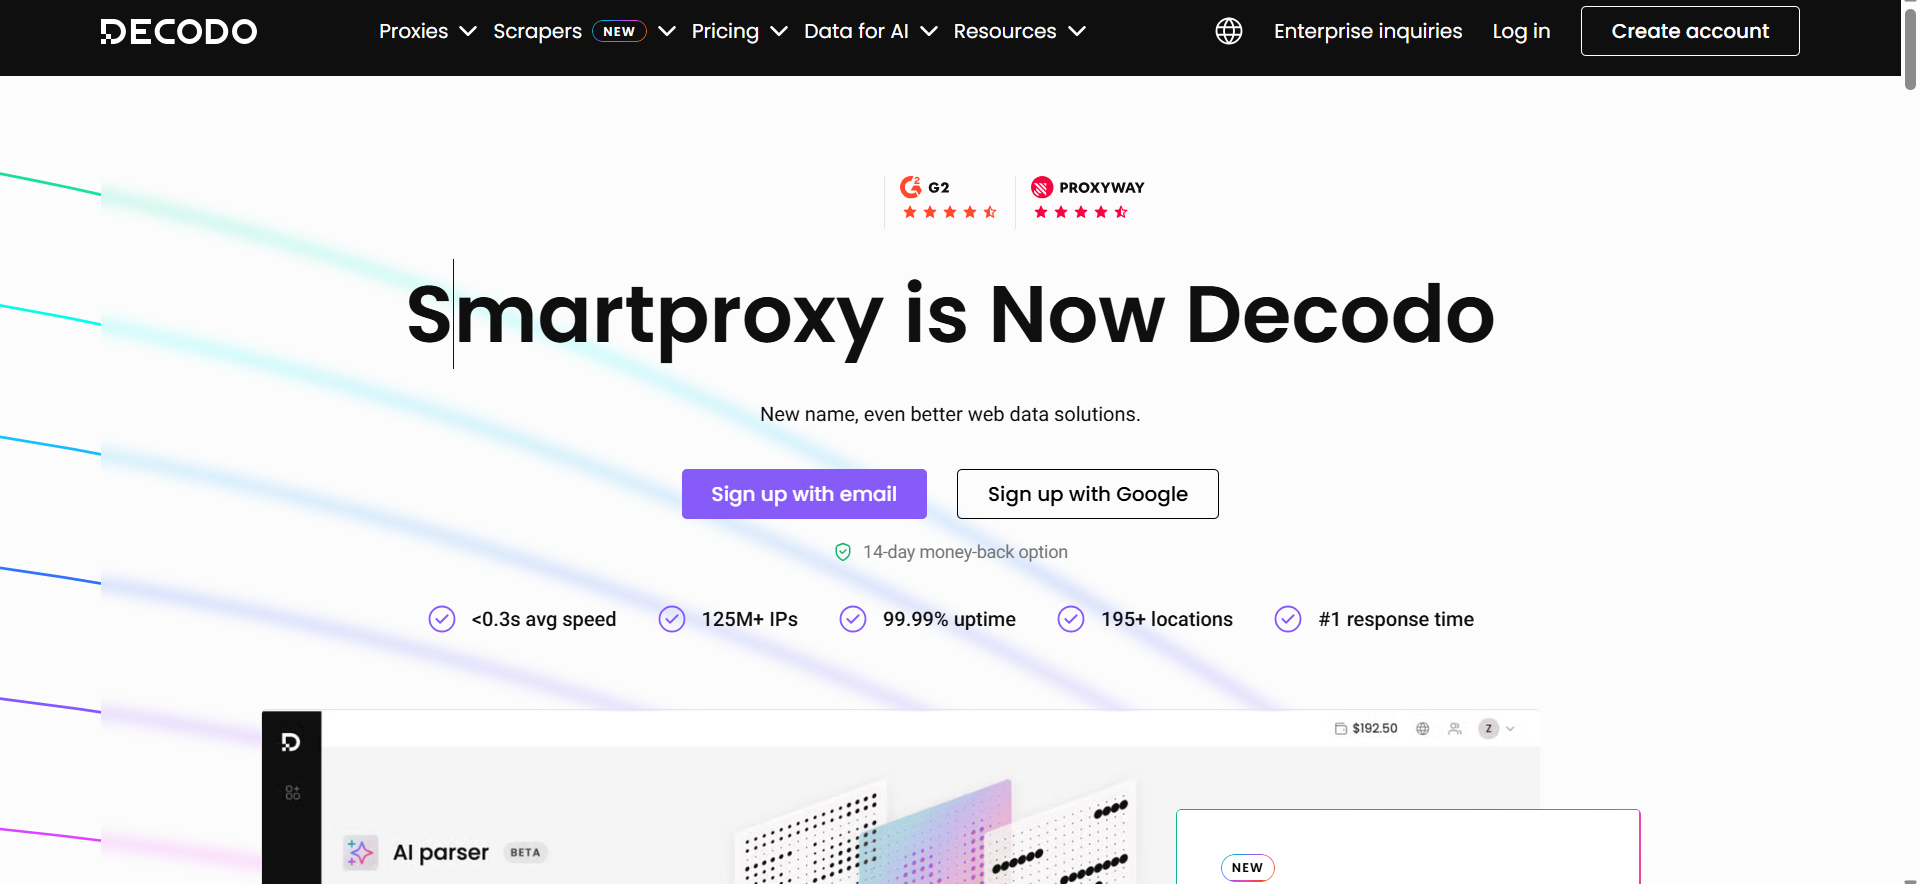The width and height of the screenshot is (1920, 884).
Task: Click the globe icon in the dashboard preview header
Action: [x=1423, y=729]
